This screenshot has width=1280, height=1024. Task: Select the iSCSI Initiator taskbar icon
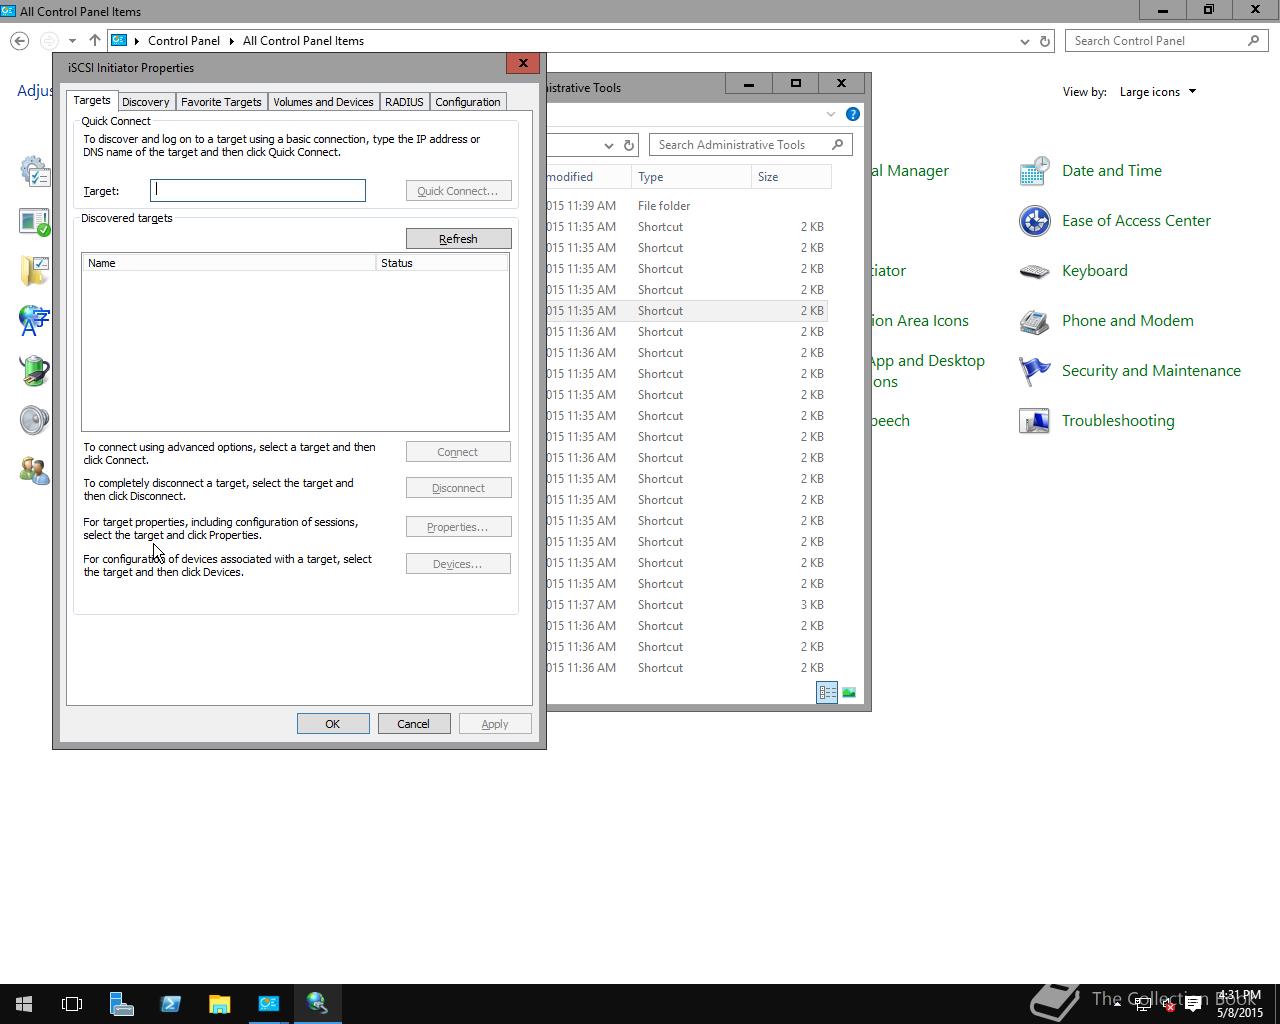point(317,1003)
